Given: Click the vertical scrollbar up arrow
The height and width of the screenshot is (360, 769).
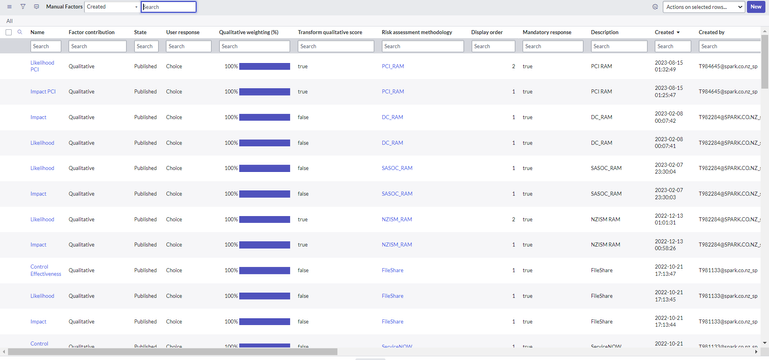Looking at the screenshot, I should click(765, 31).
